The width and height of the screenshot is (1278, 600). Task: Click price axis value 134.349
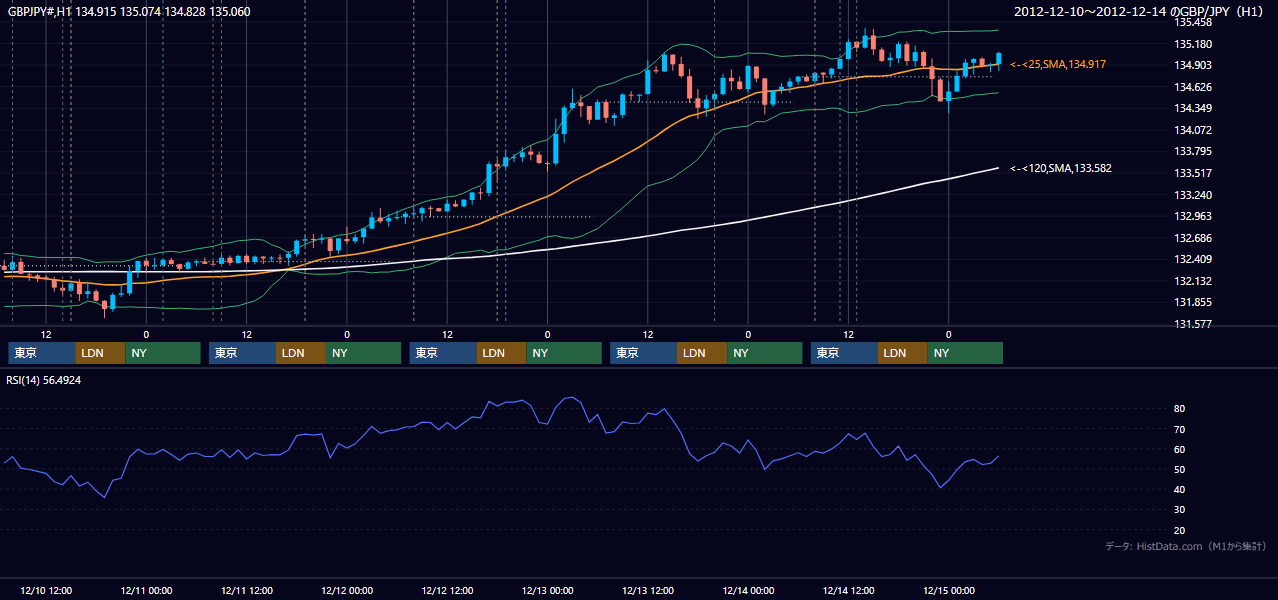tap(1194, 108)
